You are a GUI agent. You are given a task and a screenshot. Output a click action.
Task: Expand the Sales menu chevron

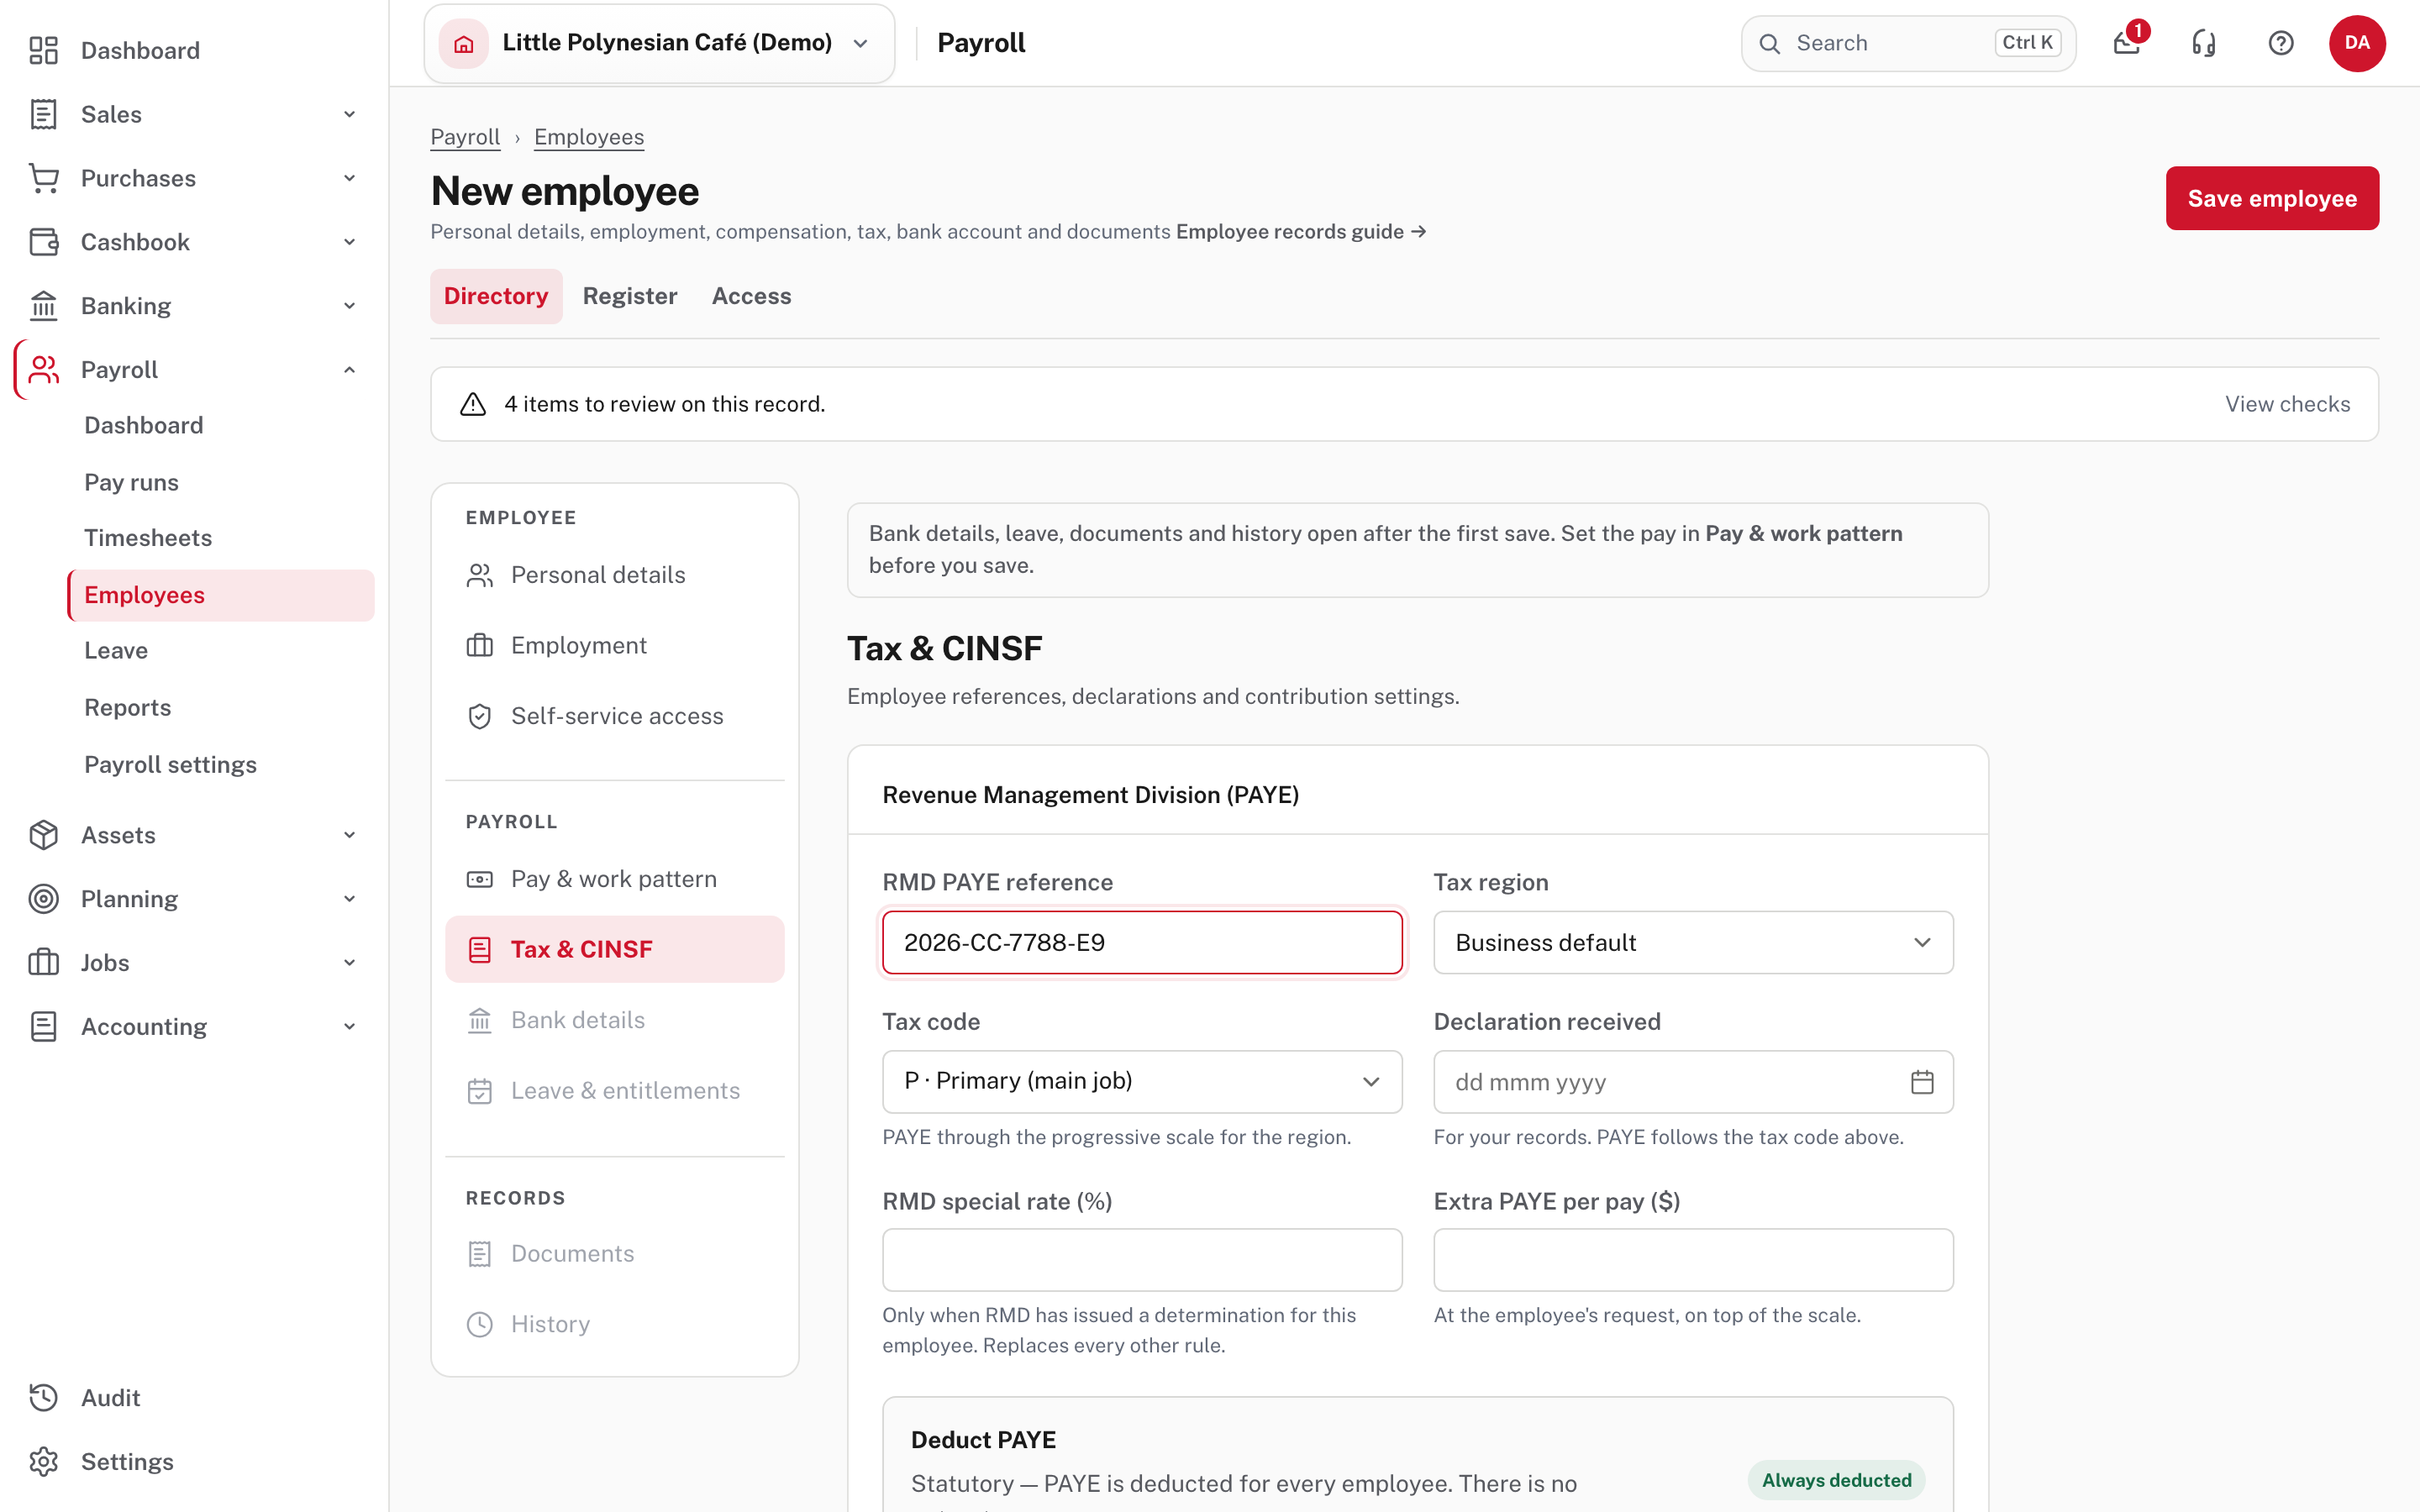tap(350, 114)
